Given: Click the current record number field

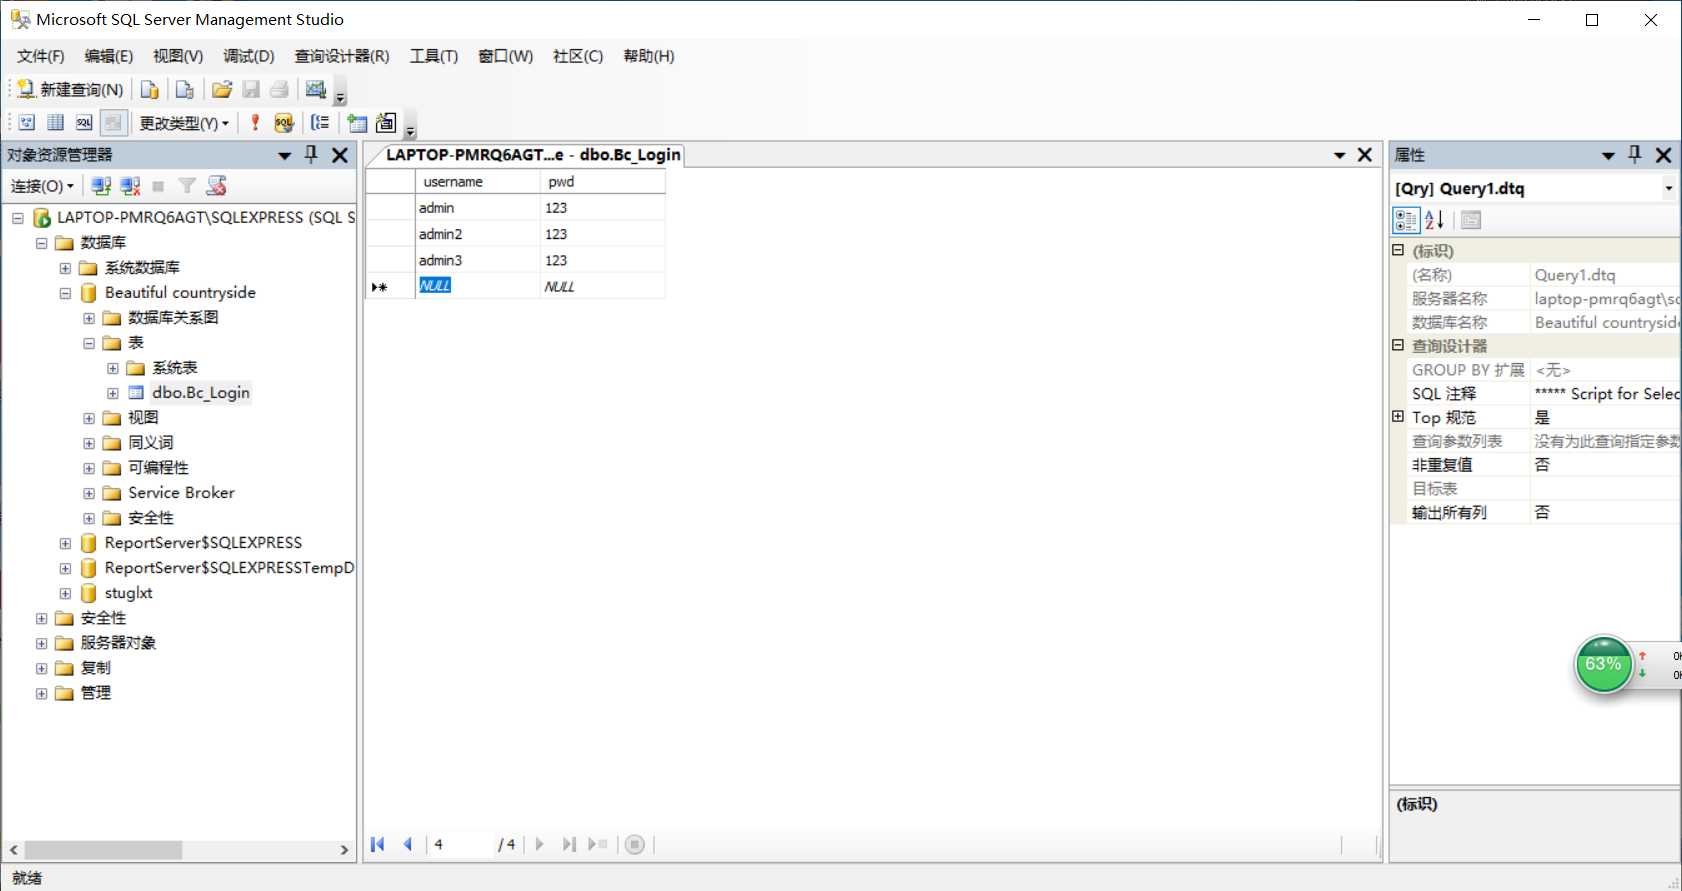Looking at the screenshot, I should point(461,844).
